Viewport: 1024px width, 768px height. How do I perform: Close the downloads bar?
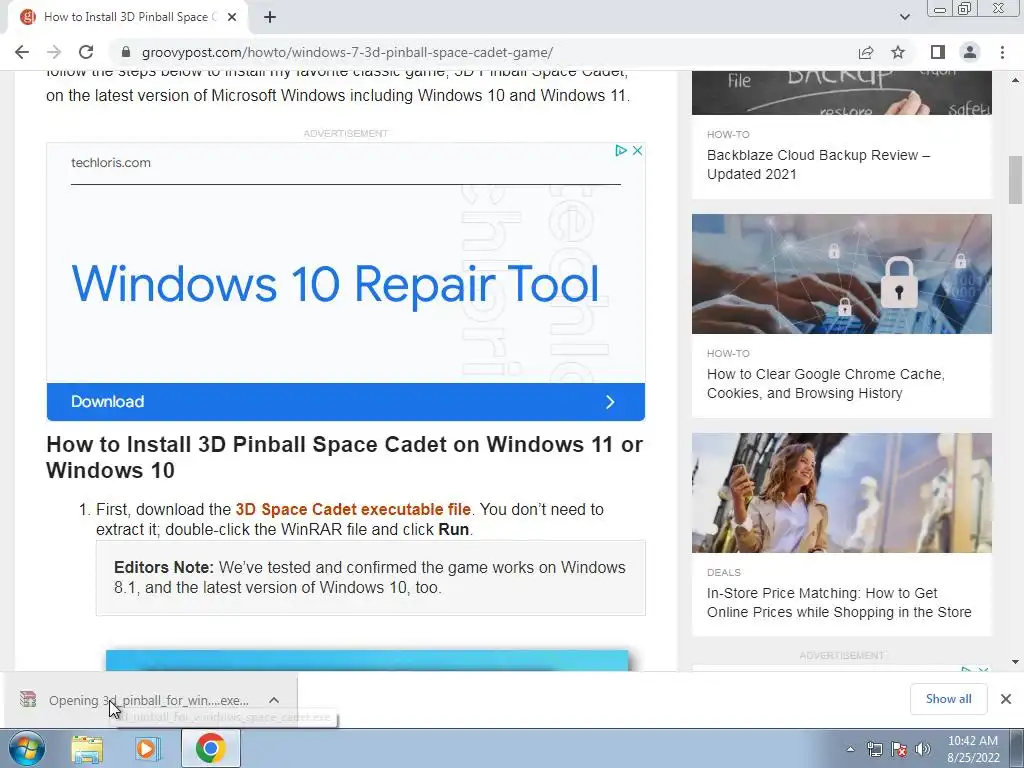[1006, 699]
